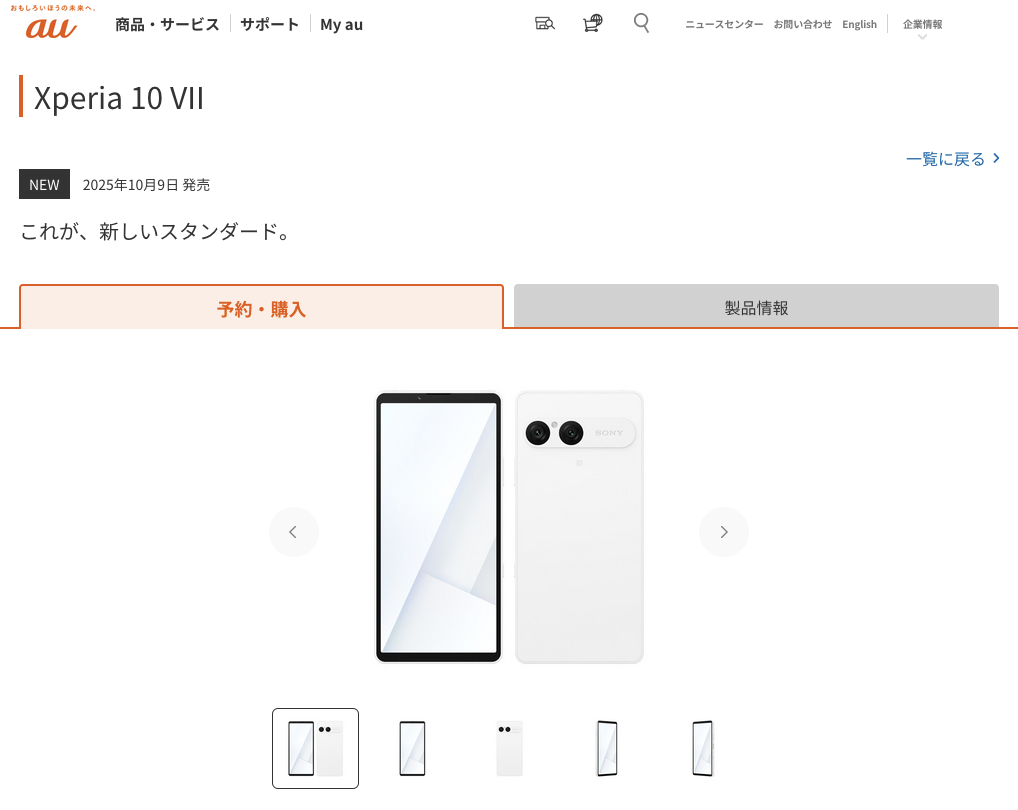
Task: Open the 商品・サービス menu
Action: point(167,25)
